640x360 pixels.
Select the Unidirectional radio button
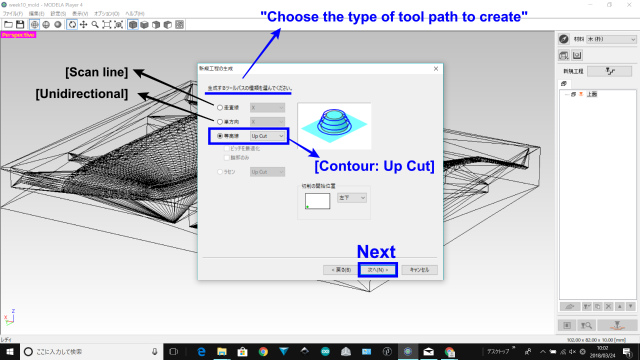coord(220,122)
